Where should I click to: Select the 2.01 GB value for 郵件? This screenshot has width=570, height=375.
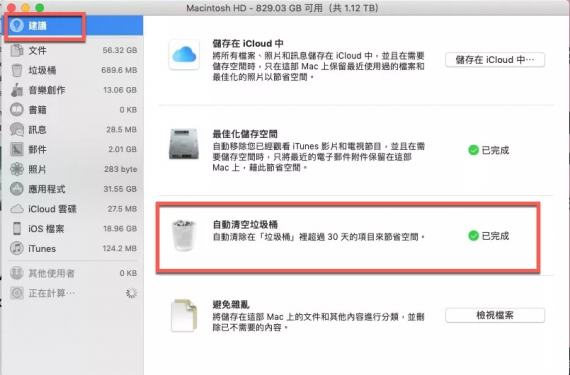[x=123, y=149]
